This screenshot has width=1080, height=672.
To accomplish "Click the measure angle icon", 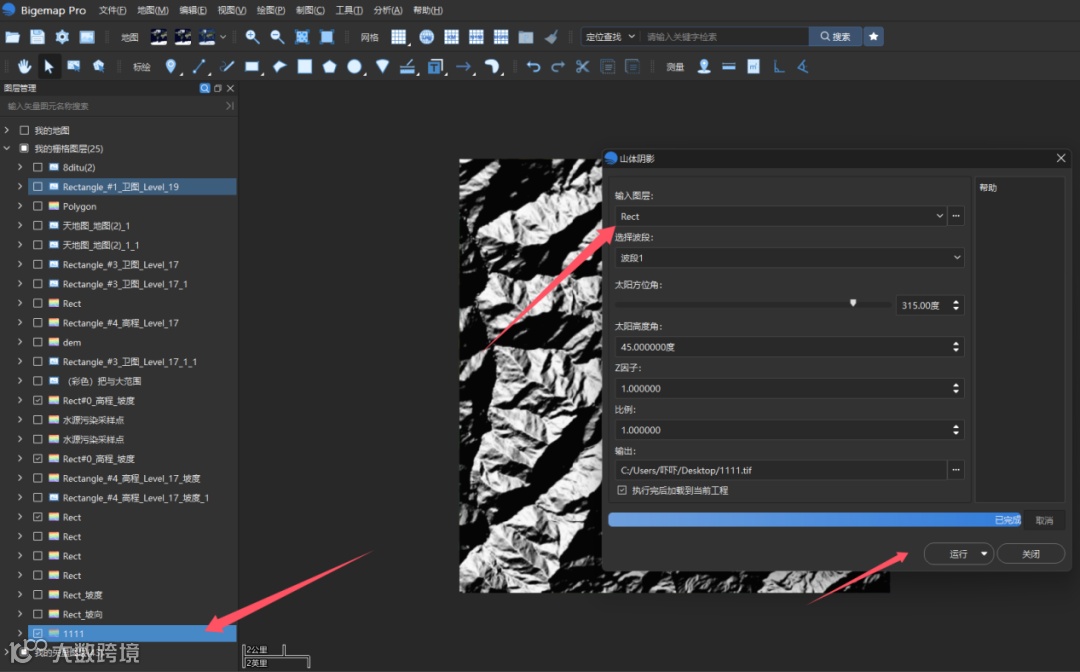I will tap(803, 67).
